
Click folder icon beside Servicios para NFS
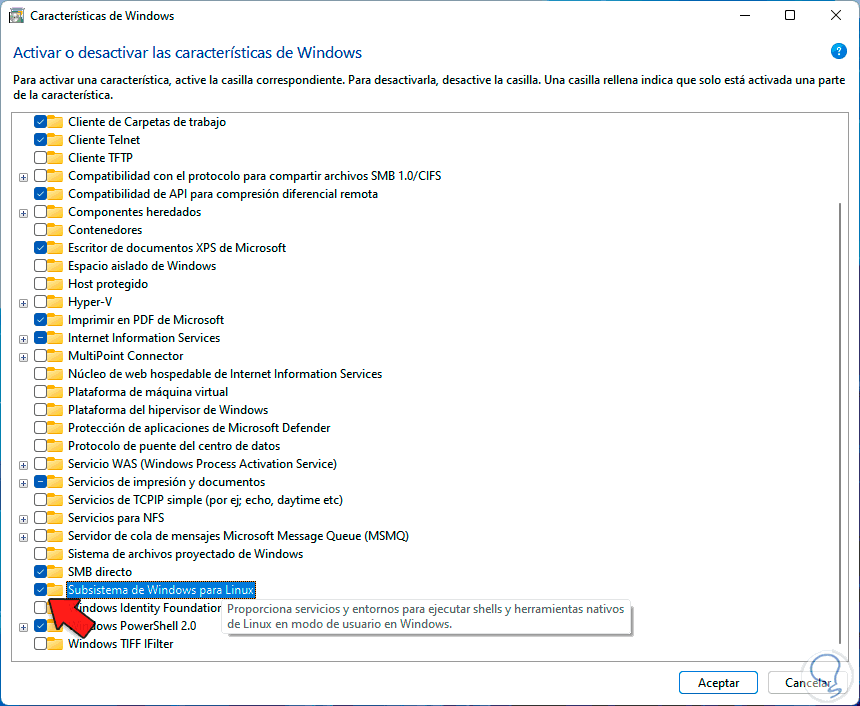click(55, 518)
